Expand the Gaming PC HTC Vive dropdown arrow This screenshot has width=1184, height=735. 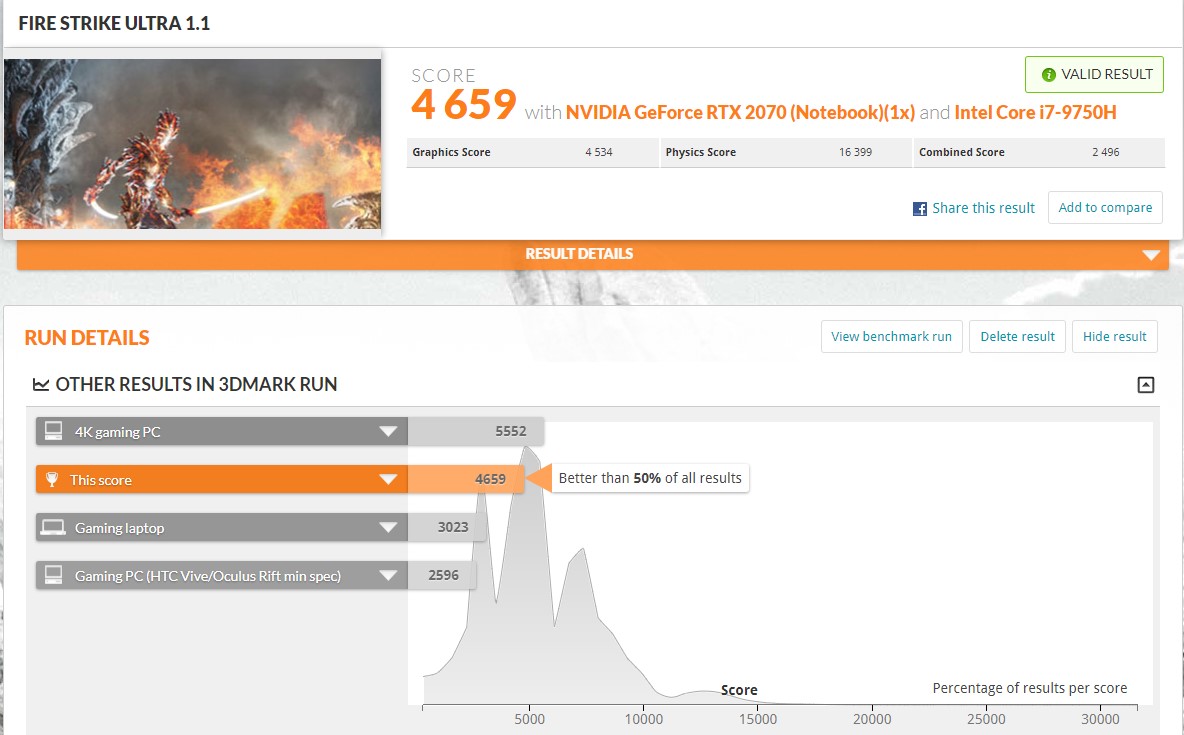tap(388, 575)
